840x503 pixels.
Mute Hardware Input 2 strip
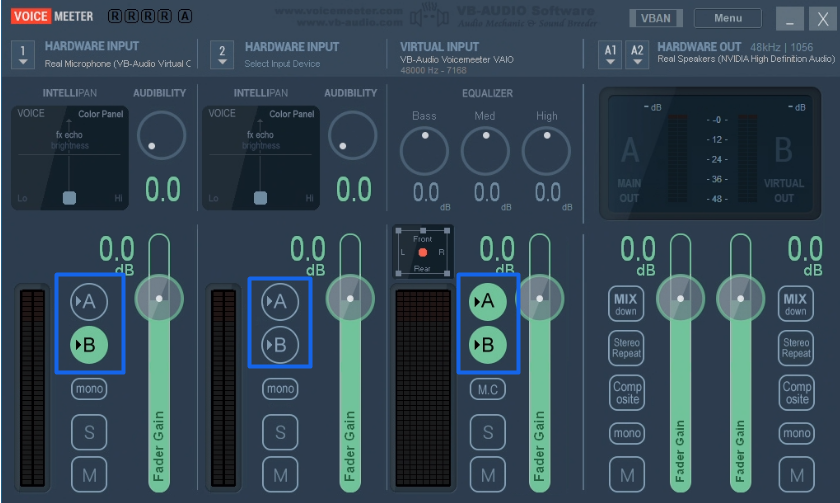click(x=280, y=475)
